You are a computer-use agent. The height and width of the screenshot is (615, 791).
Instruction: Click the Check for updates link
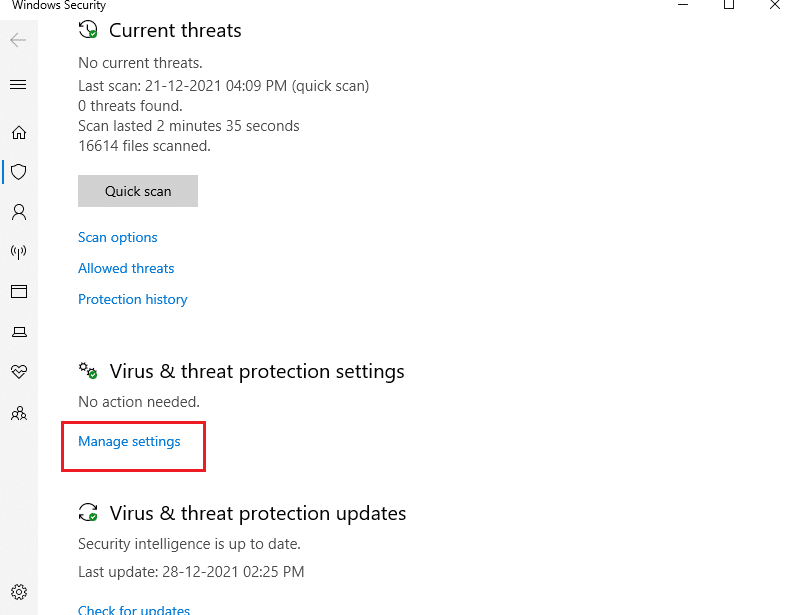click(x=134, y=608)
